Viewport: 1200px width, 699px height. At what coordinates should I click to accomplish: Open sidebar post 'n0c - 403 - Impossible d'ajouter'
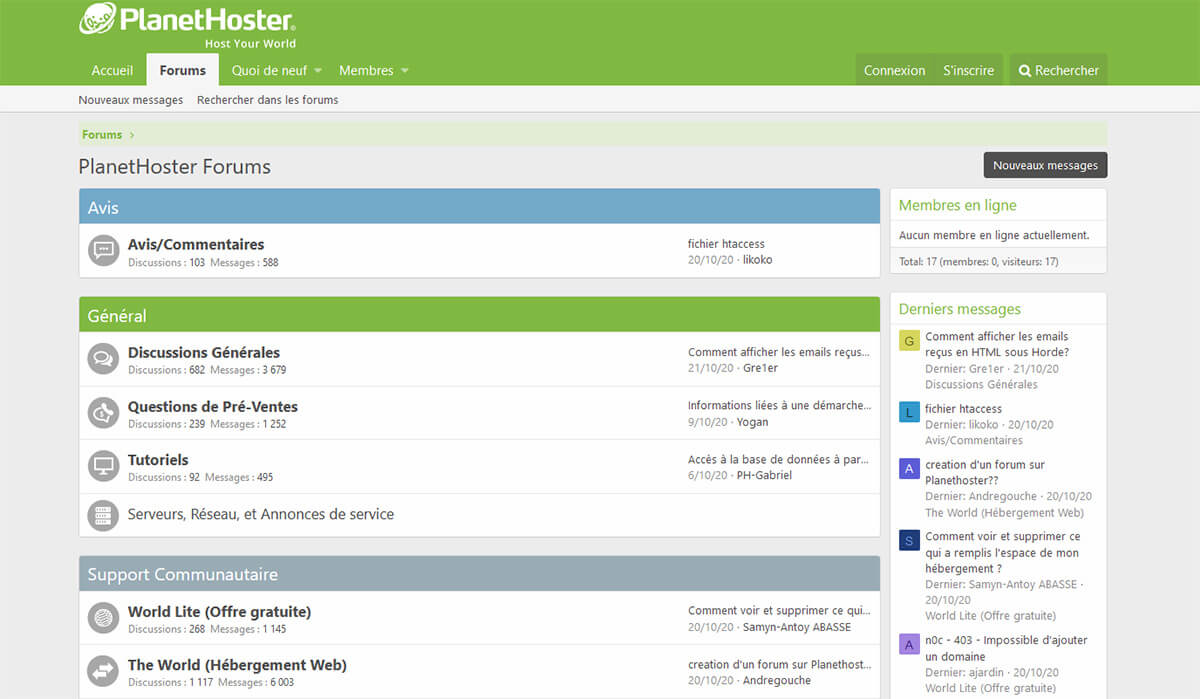[1006, 648]
